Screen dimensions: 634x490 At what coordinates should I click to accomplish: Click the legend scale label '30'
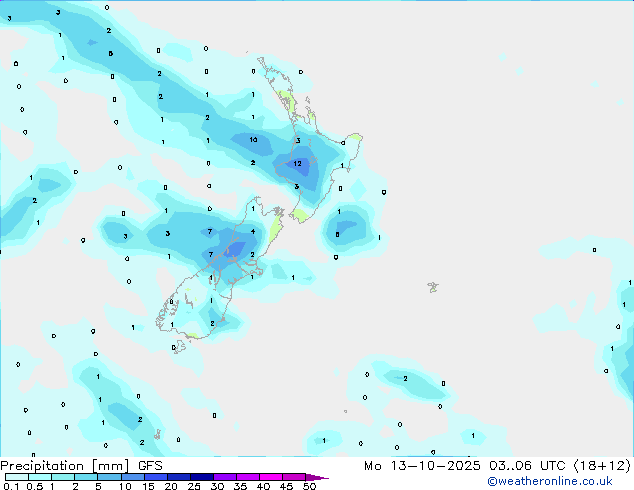coord(217,486)
